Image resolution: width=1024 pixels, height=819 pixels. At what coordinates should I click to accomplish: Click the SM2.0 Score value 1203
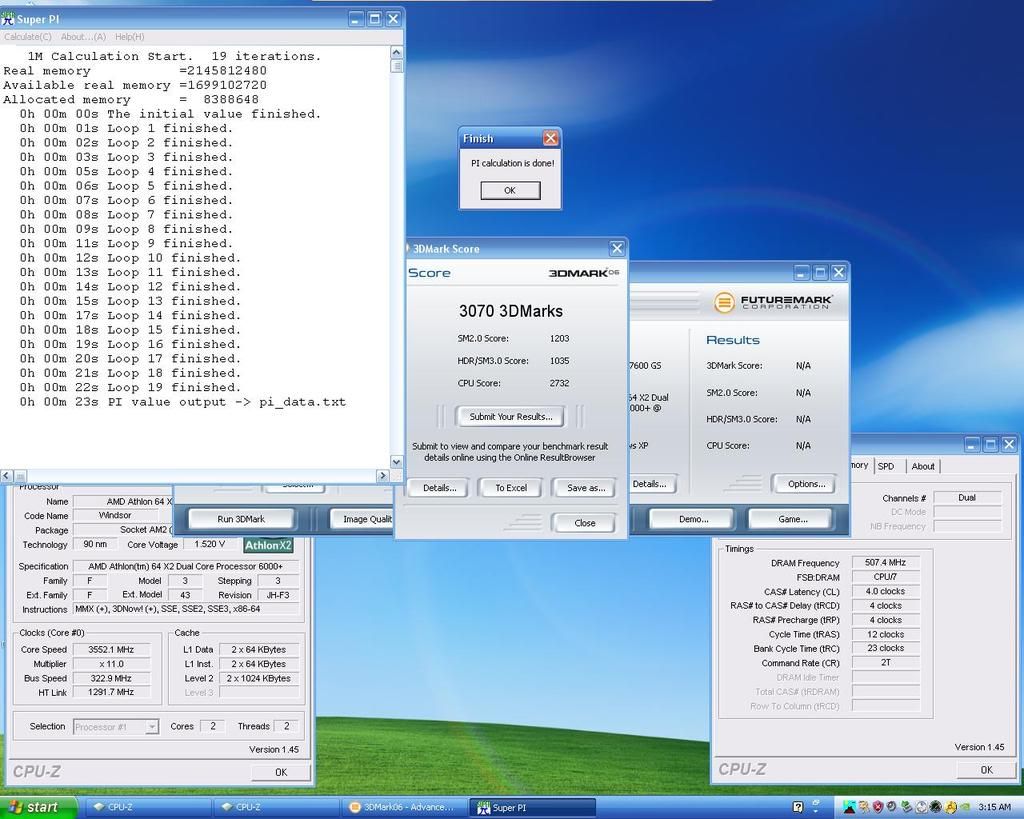tap(560, 338)
